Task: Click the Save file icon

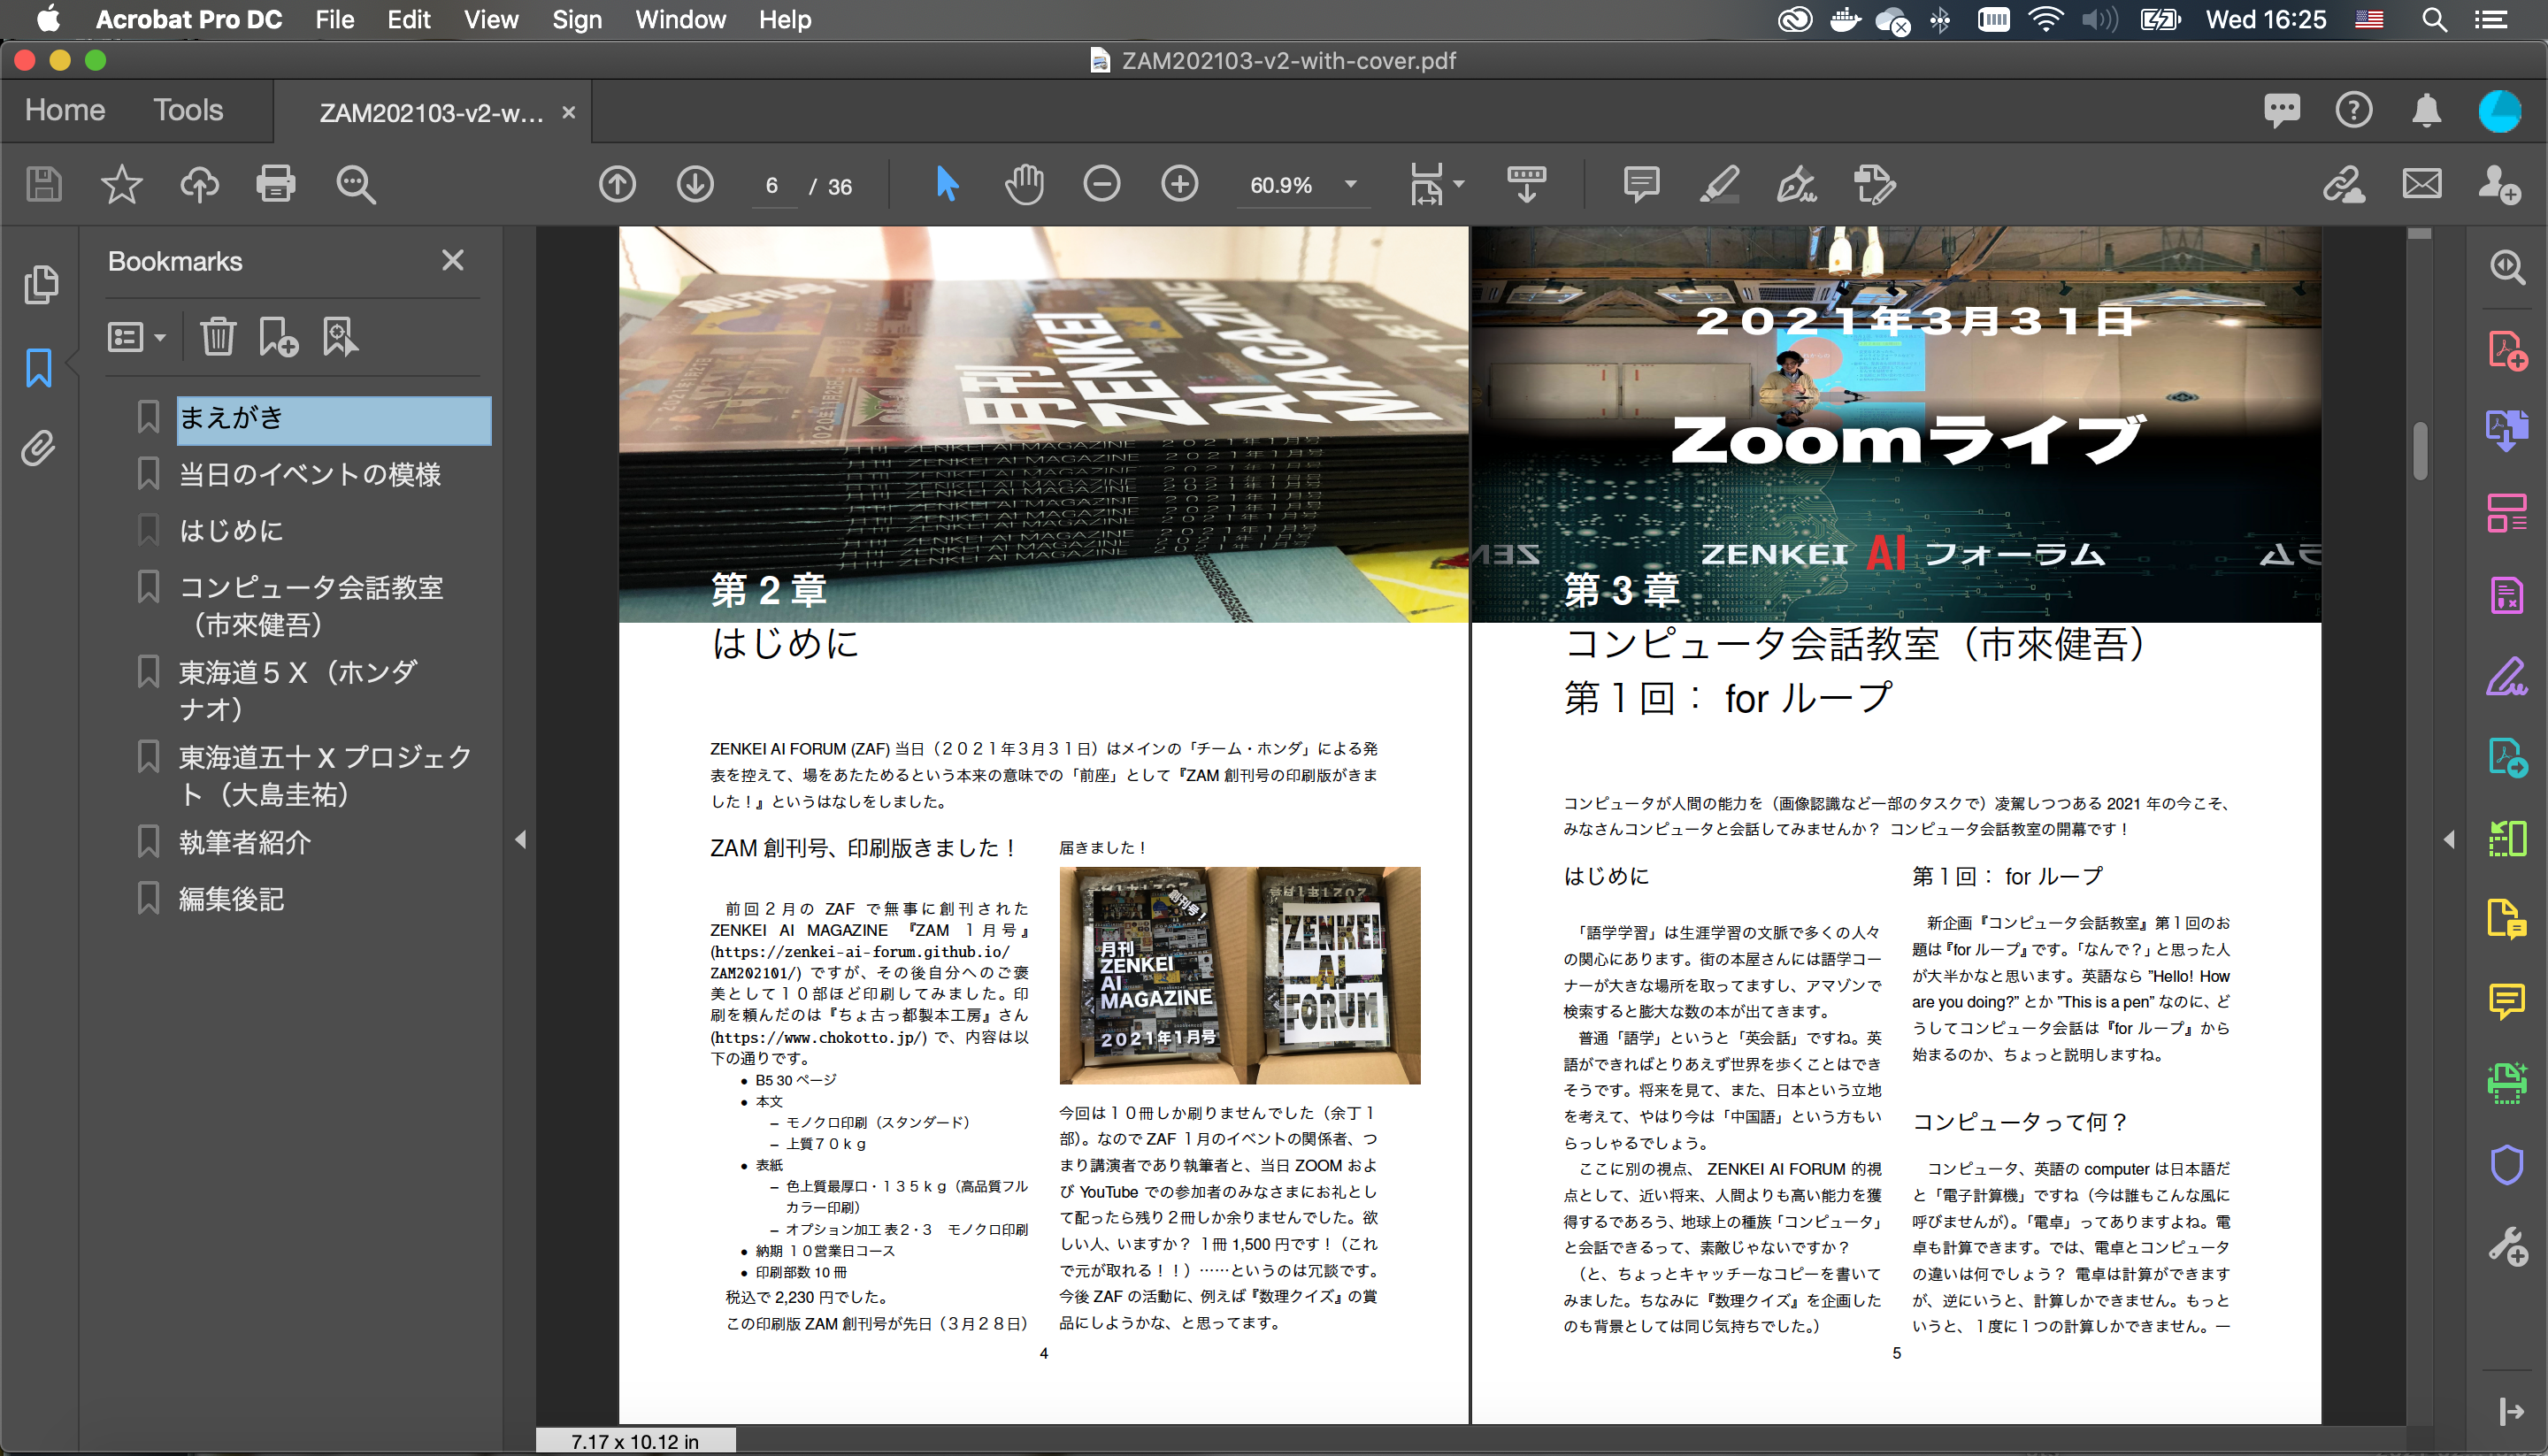Action: 44,185
